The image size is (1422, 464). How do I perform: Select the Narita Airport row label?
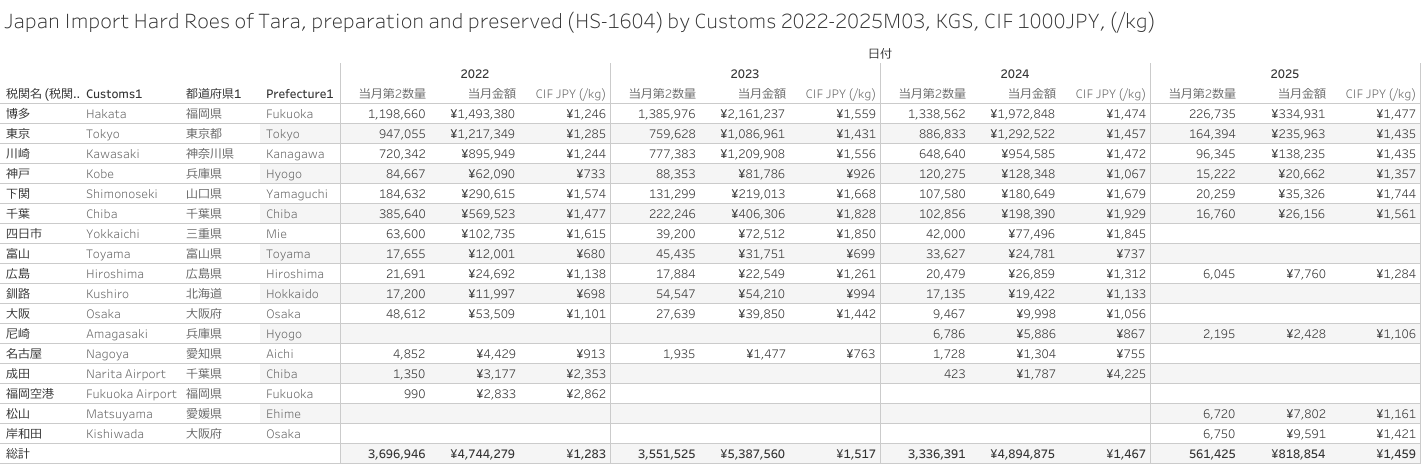(x=125, y=374)
